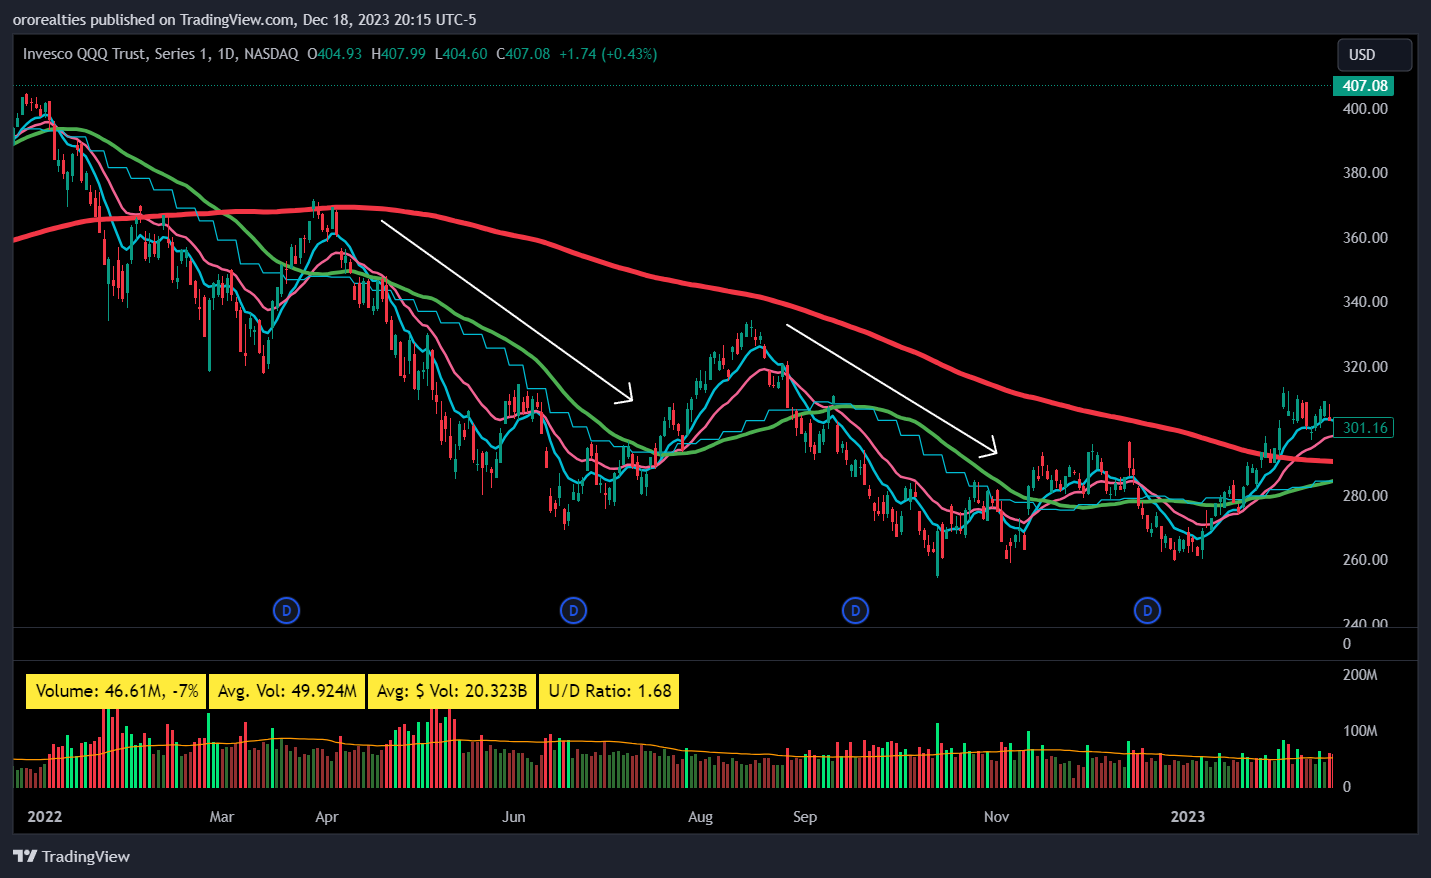Click the TradingView logo at the bottom
Viewport: 1431px width, 878px height.
[72, 856]
